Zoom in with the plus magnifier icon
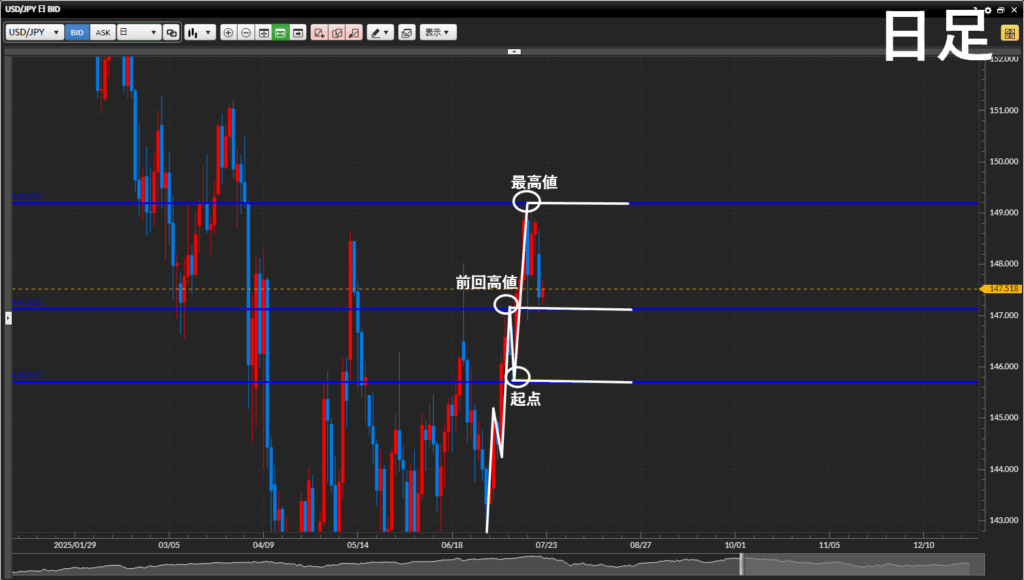1024x580 pixels. [228, 33]
